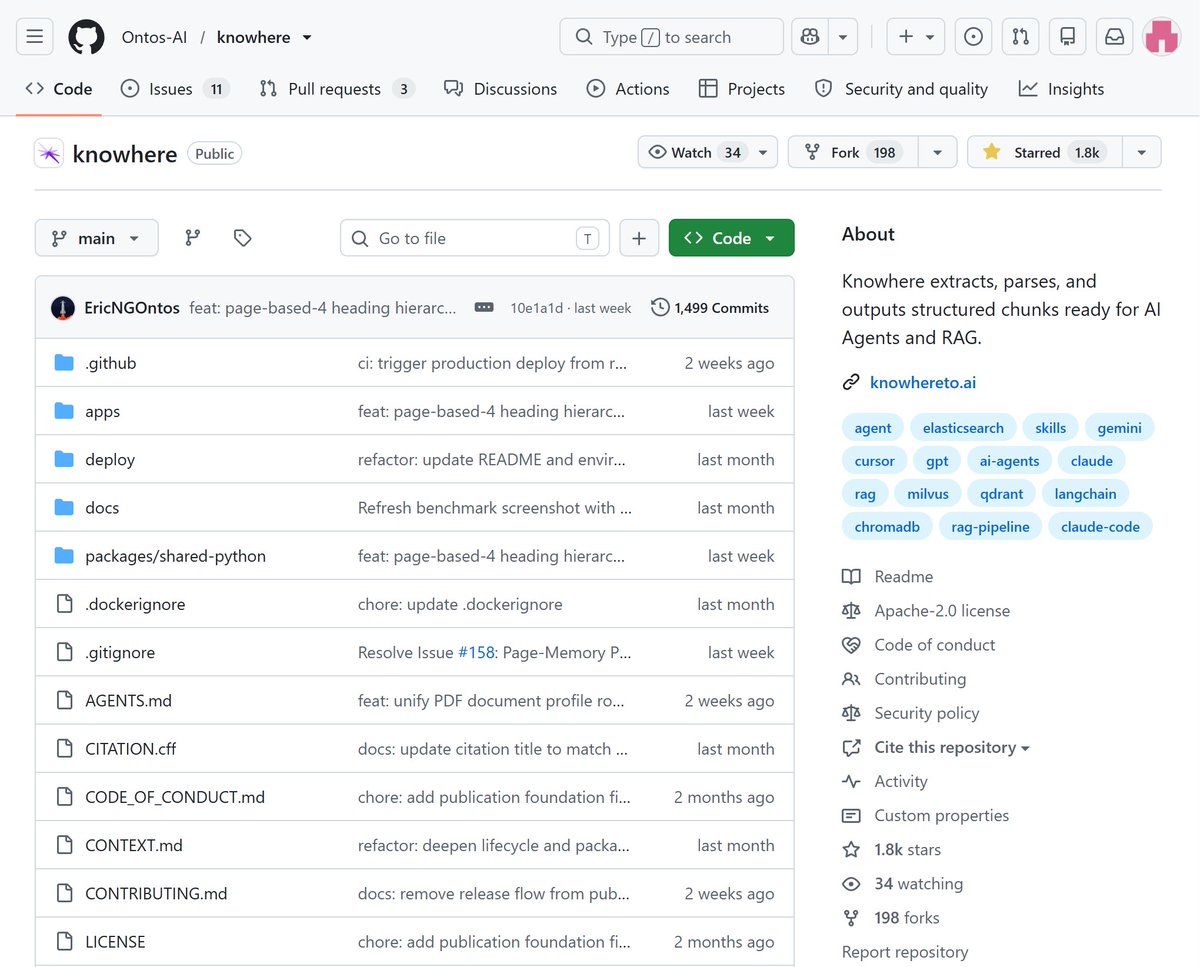View 1,499 Commits history
The width and height of the screenshot is (1200, 967).
[x=710, y=308]
